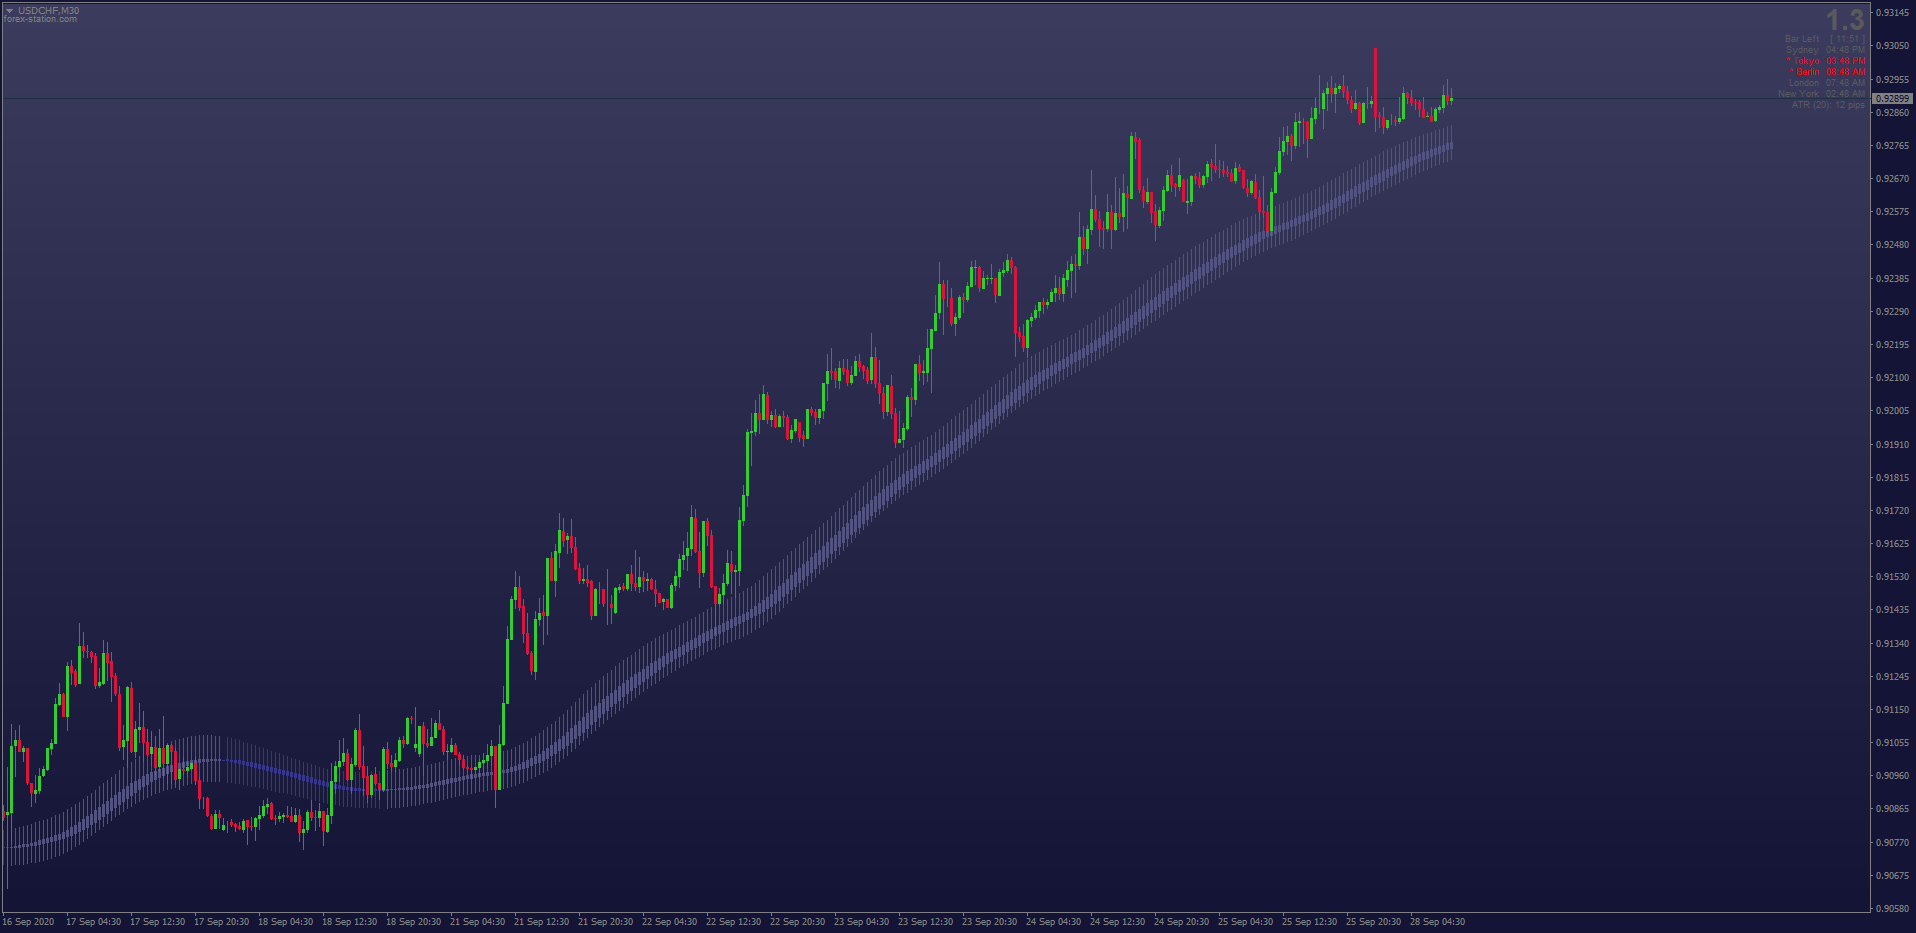Click the 18 Sep 20:30 time label
Screen dimensions: 1916x933
[414, 922]
